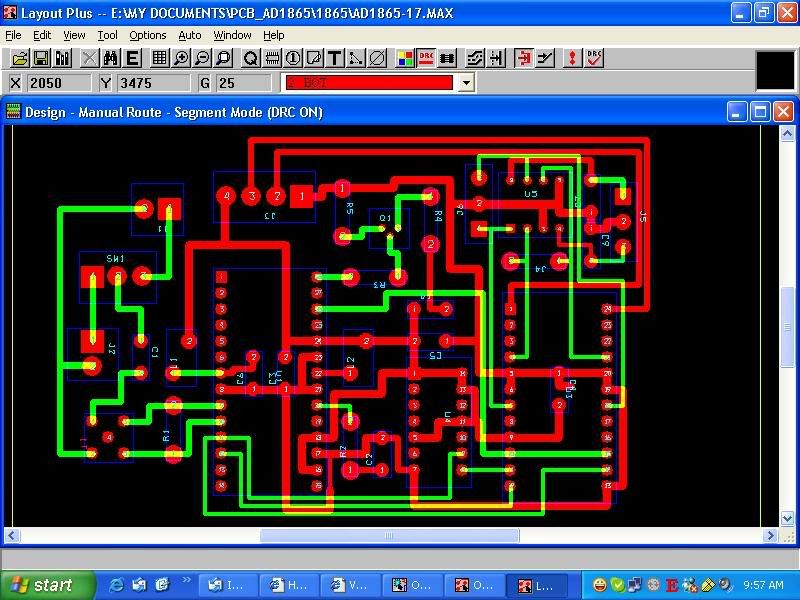
Task: Expand the quick launch overflow chevron
Action: [x=186, y=580]
